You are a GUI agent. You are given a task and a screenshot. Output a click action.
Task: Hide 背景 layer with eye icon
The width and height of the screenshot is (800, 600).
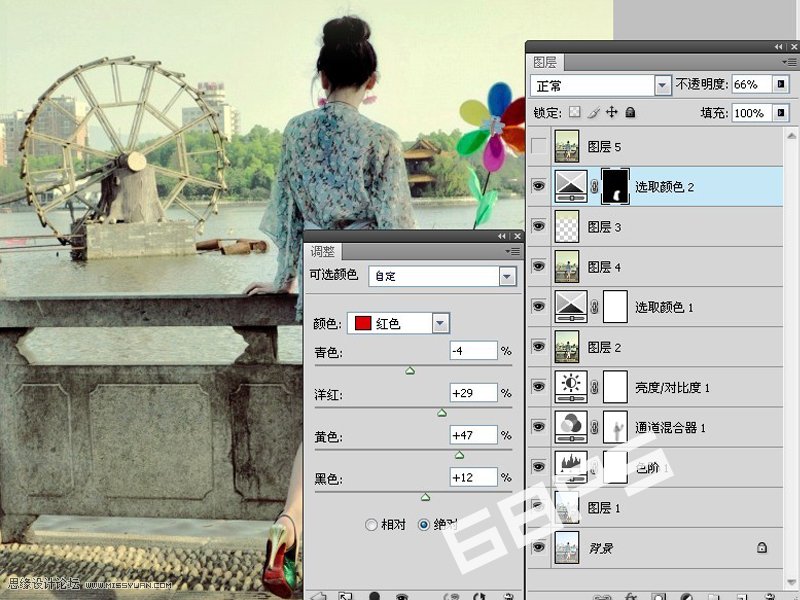[539, 547]
